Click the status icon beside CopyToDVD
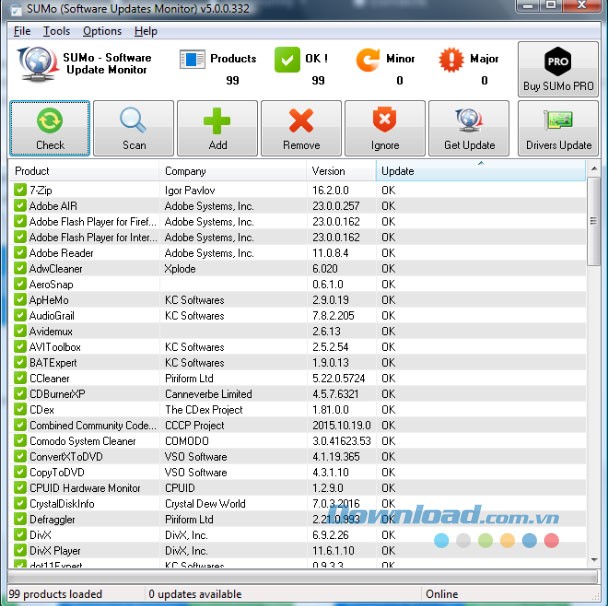Image resolution: width=610 pixels, height=606 pixels. [x=20, y=472]
